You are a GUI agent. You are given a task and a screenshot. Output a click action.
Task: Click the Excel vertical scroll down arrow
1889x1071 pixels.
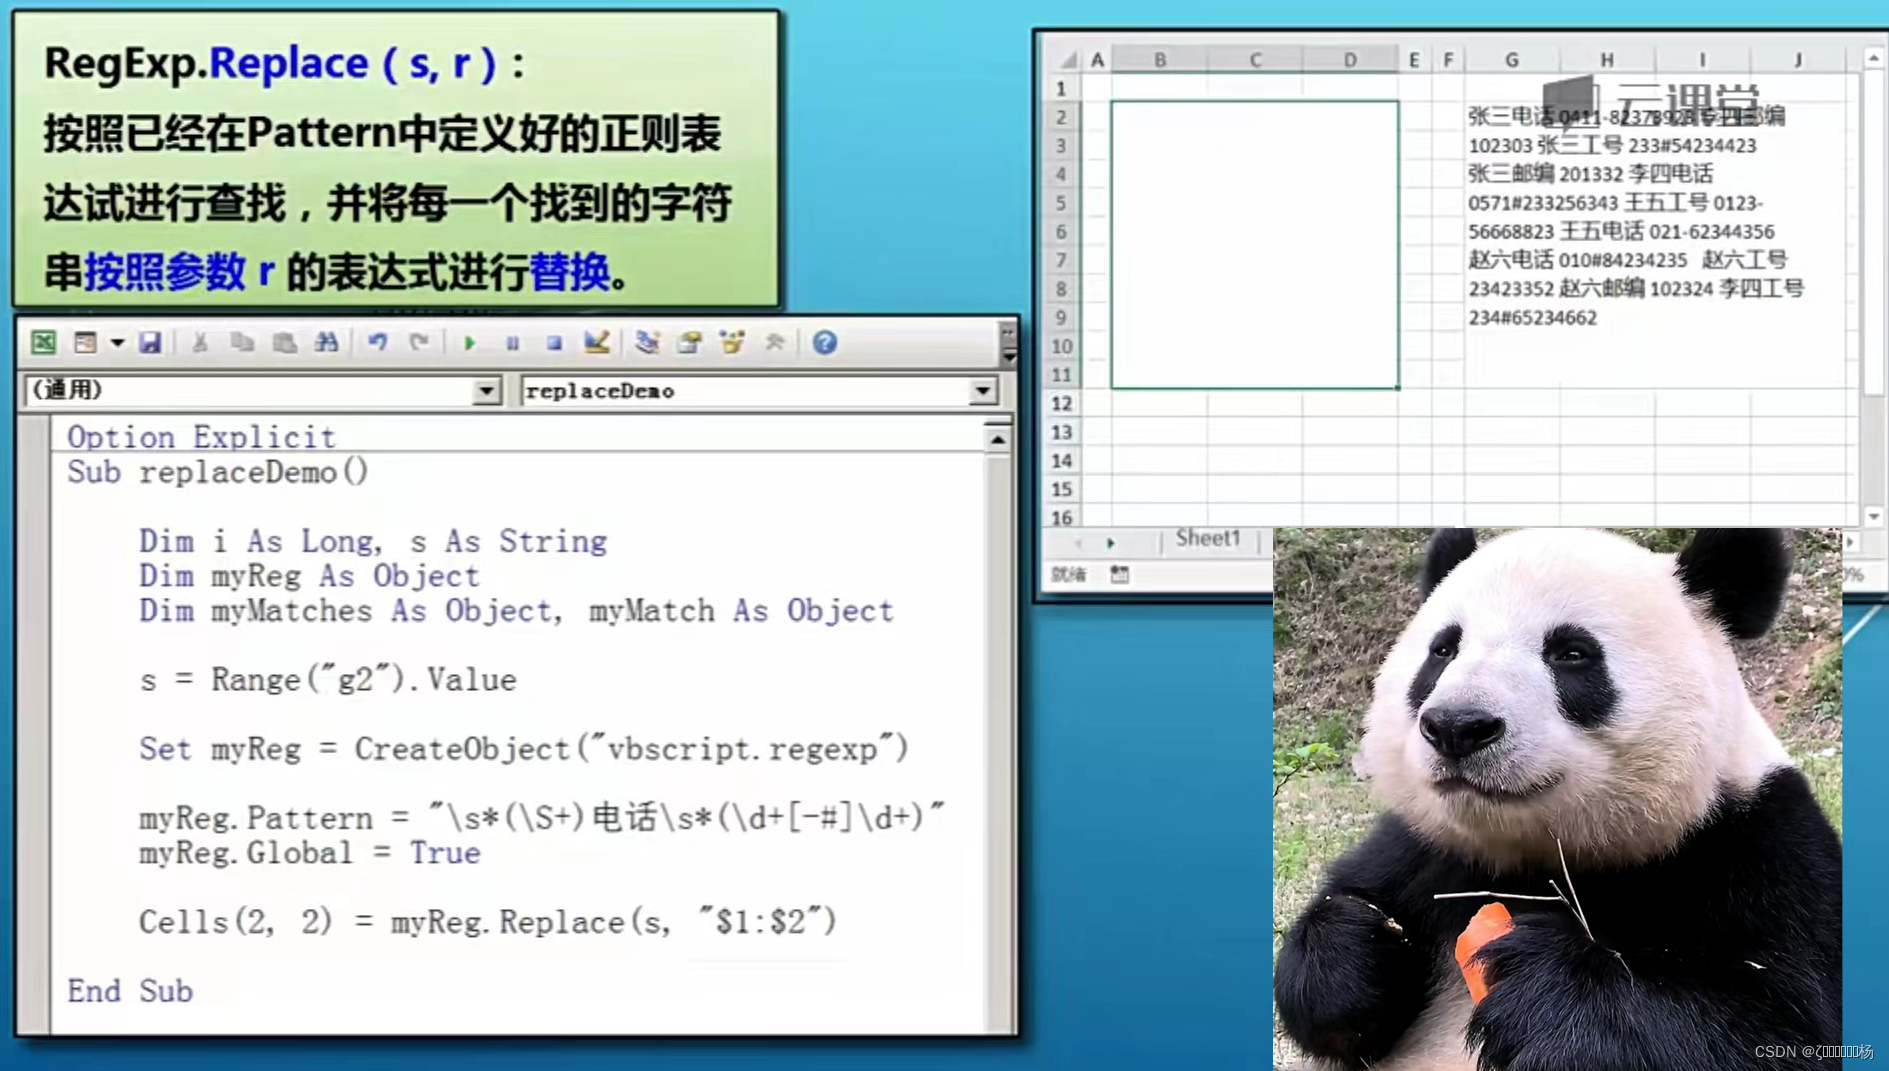(1873, 516)
